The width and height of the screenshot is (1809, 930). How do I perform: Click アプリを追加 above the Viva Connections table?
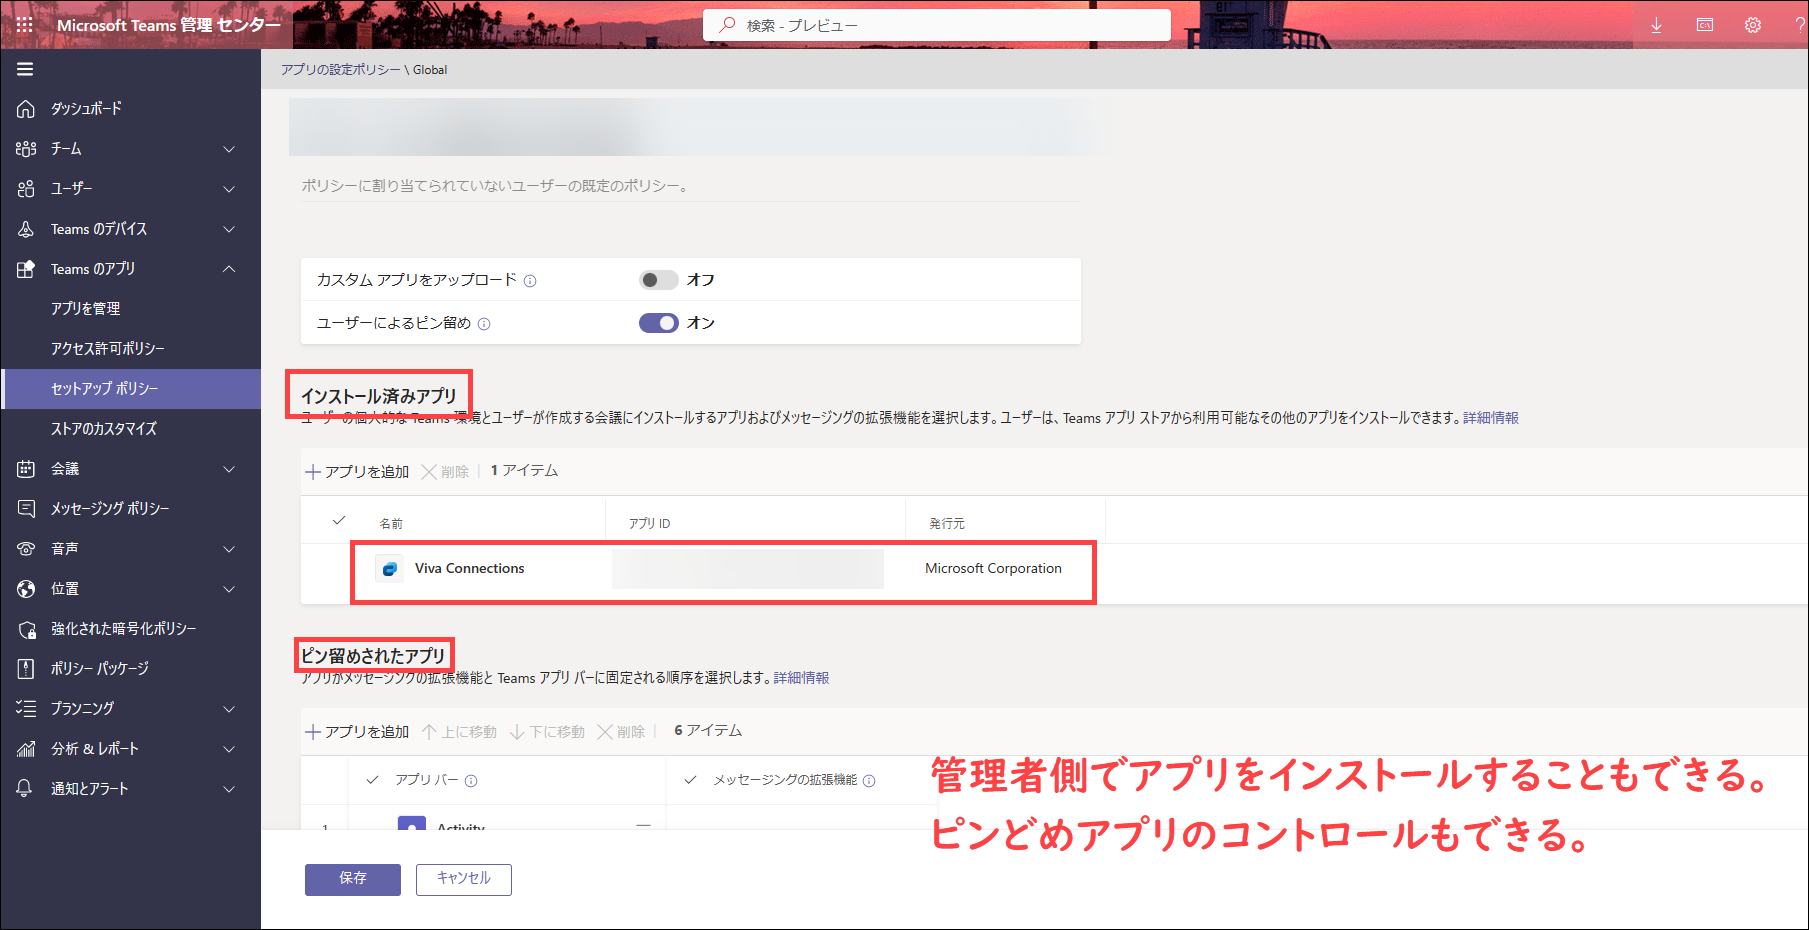point(357,471)
